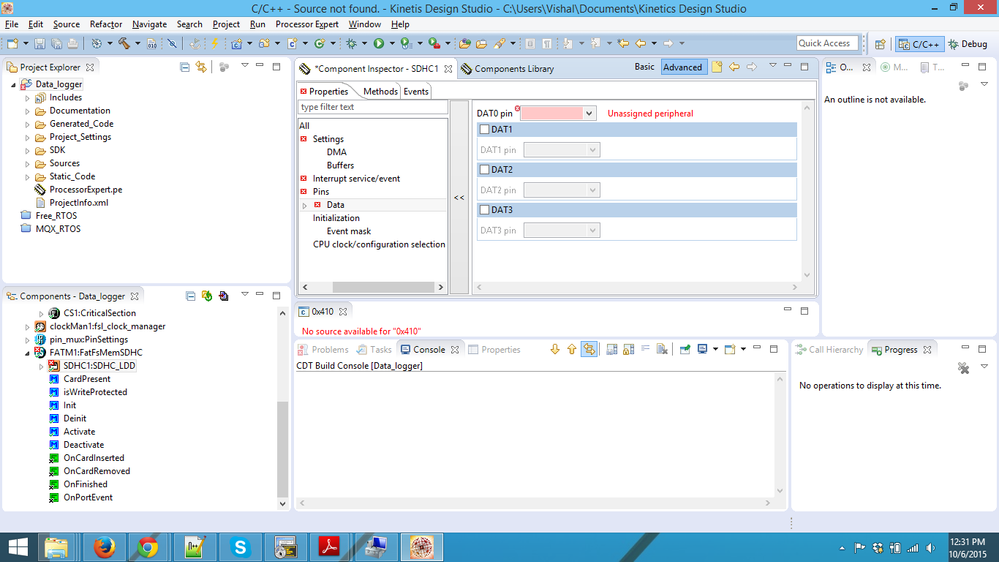Image resolution: width=999 pixels, height=562 pixels.
Task: Click Collapse All in Project Explorer
Action: pyautogui.click(x=185, y=67)
